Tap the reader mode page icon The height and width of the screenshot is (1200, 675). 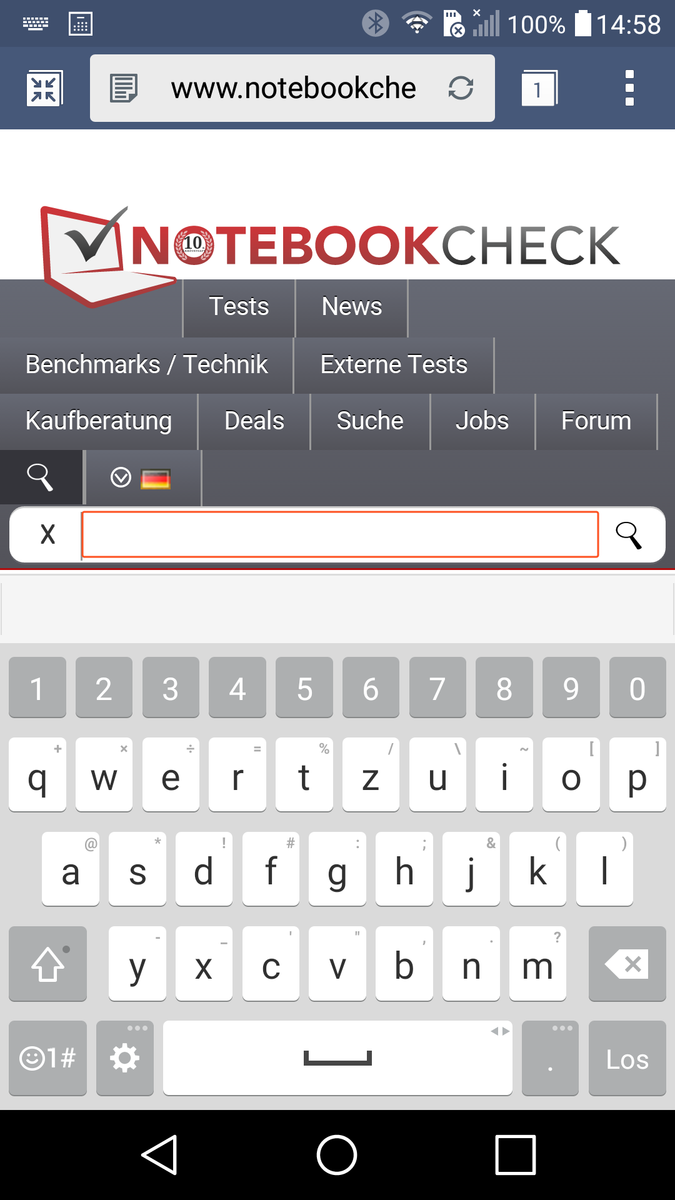pos(124,88)
